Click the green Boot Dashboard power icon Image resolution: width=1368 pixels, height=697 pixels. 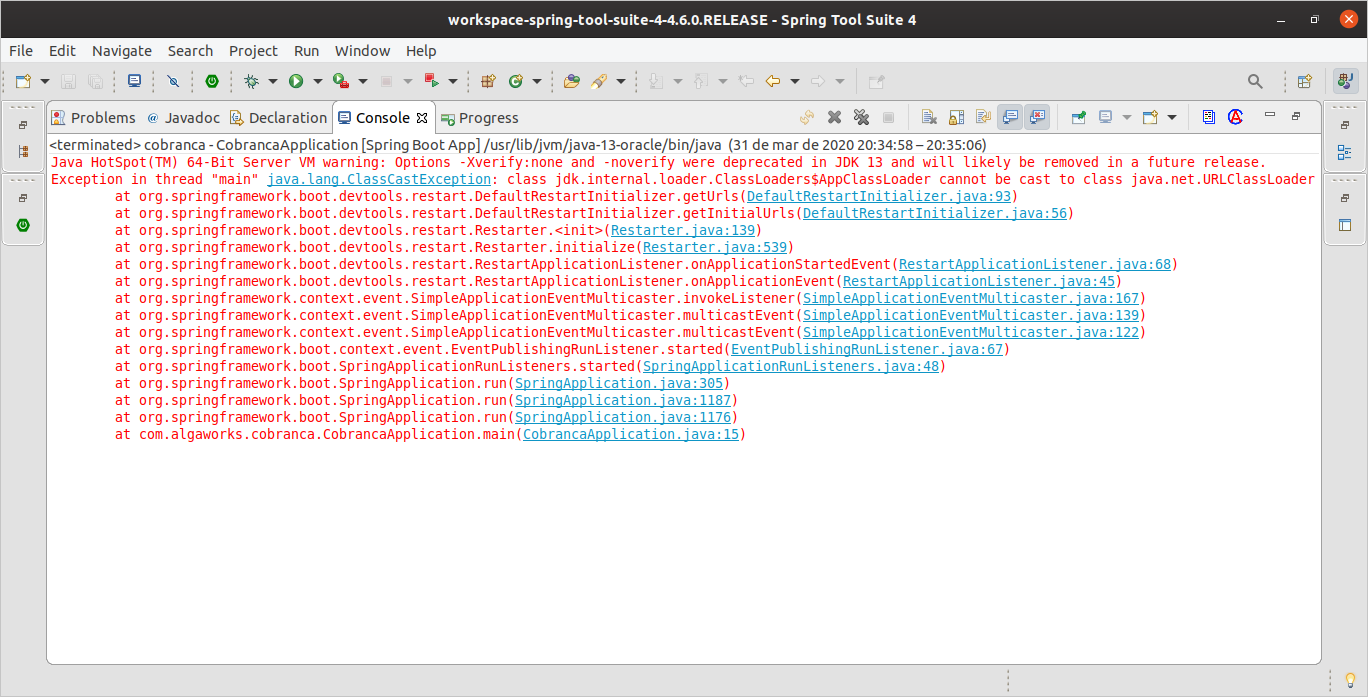pos(212,81)
